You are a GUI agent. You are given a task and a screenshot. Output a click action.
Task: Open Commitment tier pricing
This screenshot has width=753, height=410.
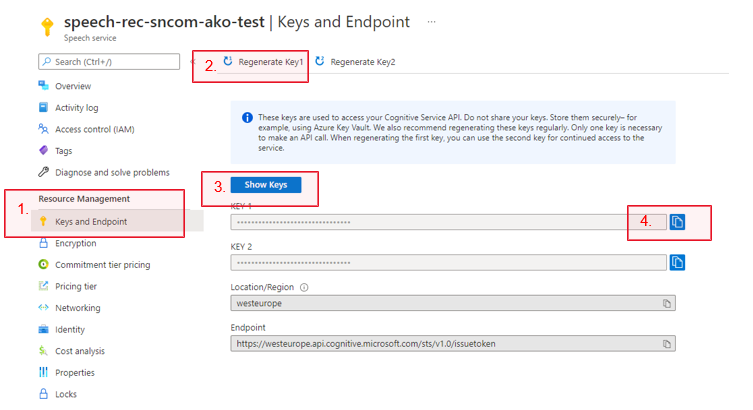coord(102,265)
